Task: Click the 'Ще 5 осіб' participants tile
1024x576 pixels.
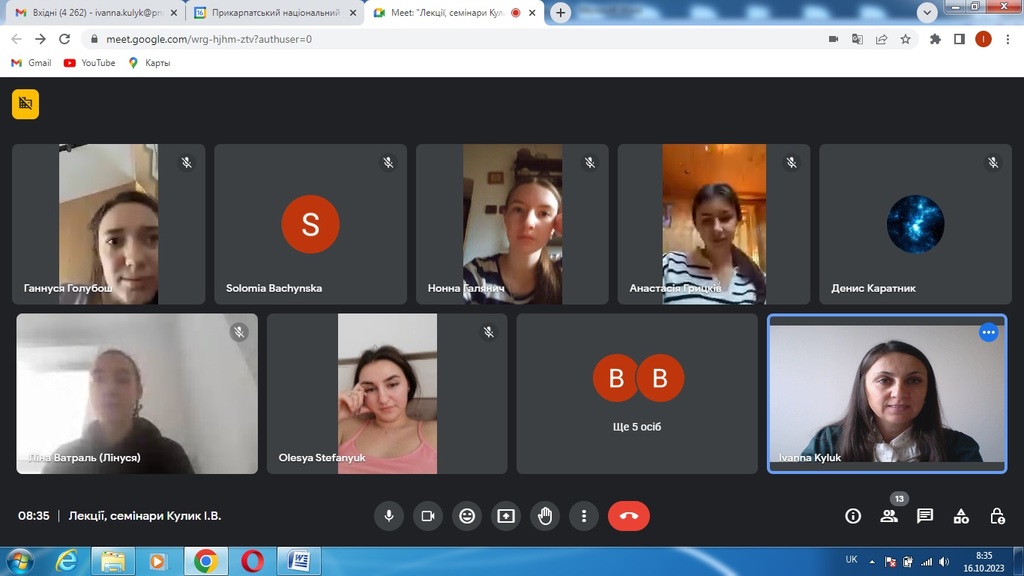Action: pos(637,393)
